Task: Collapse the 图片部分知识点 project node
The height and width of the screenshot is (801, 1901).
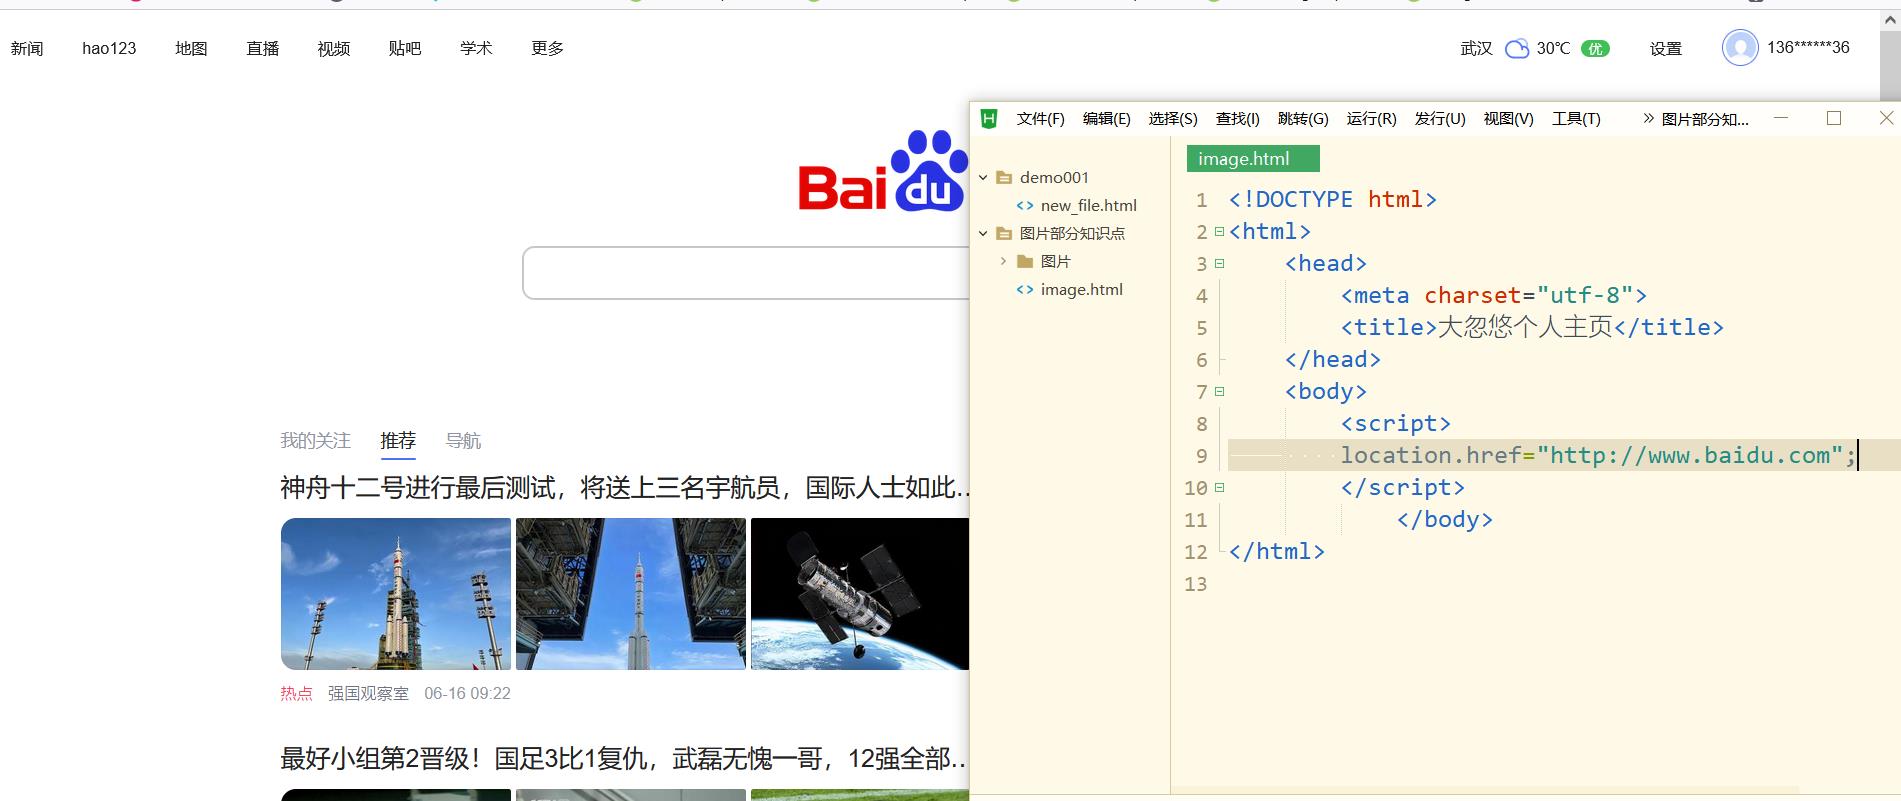Action: [983, 233]
